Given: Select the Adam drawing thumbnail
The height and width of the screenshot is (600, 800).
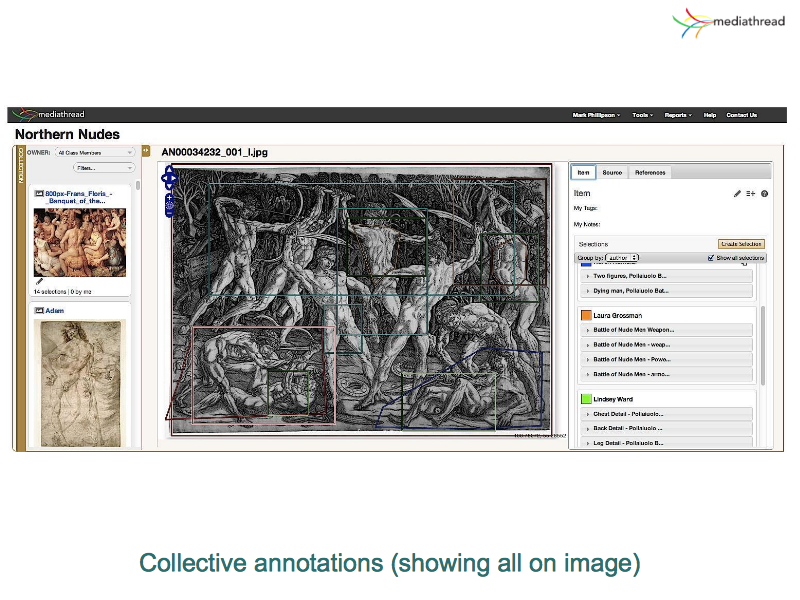Looking at the screenshot, I should 79,382.
